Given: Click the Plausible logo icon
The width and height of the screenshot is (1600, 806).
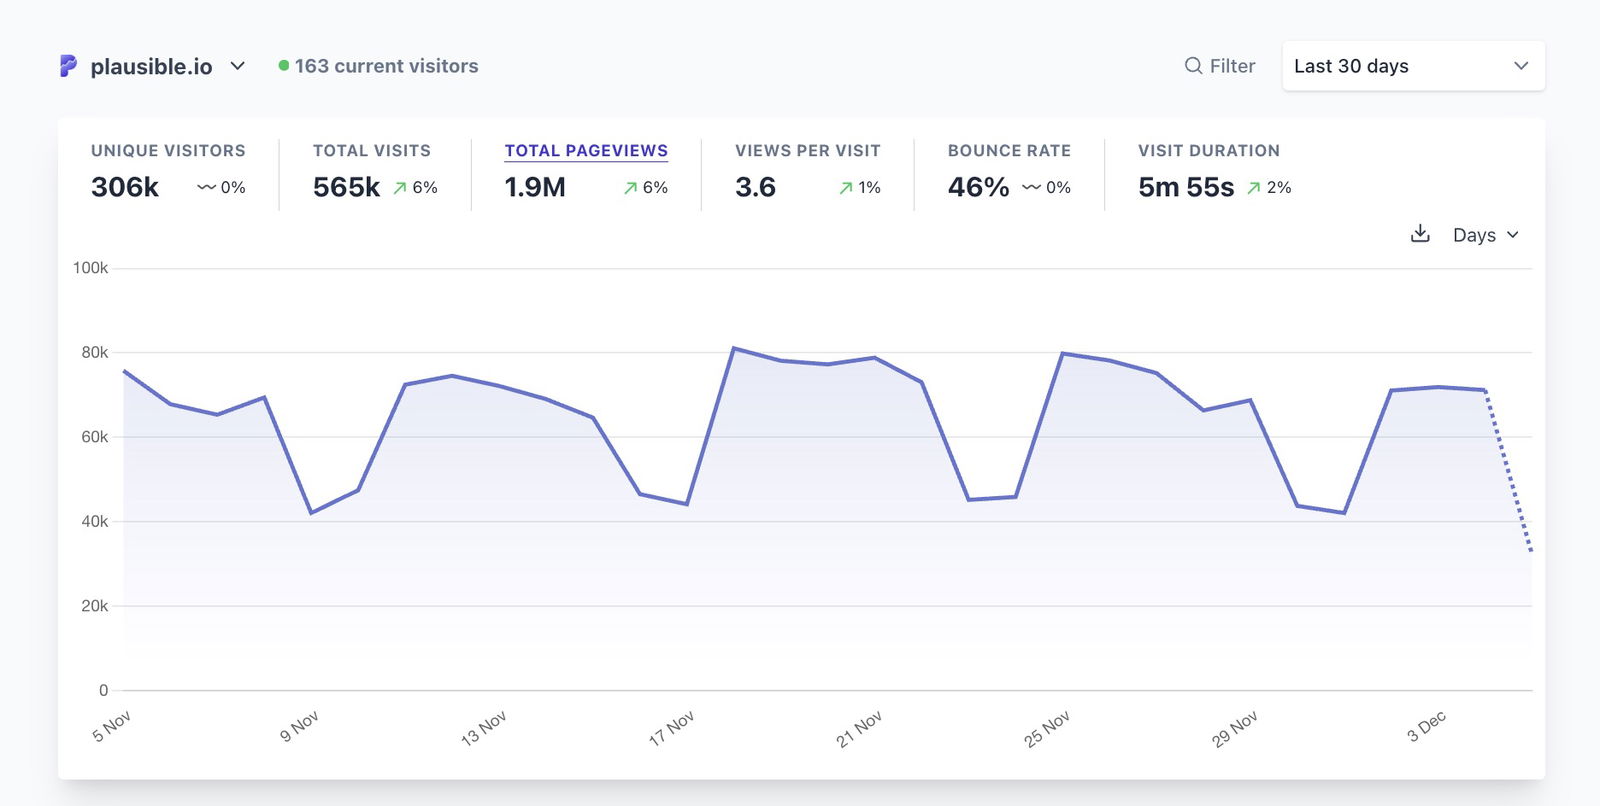Looking at the screenshot, I should (x=68, y=66).
